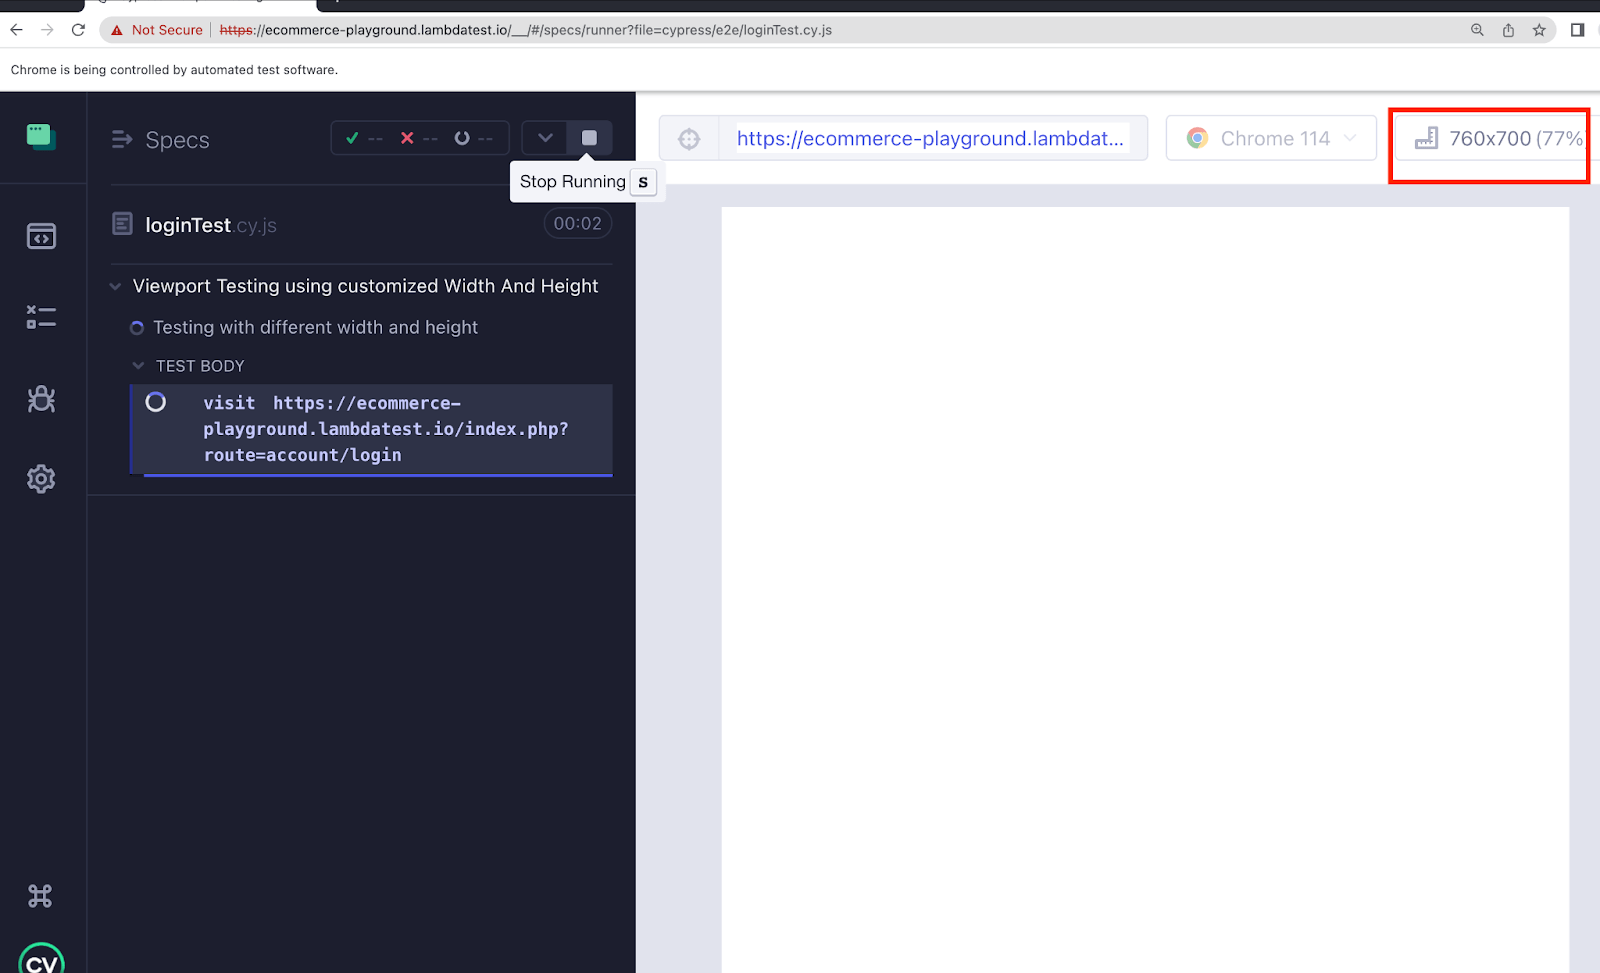Reload the Chrome page
Image resolution: width=1600 pixels, height=973 pixels.
point(78,30)
